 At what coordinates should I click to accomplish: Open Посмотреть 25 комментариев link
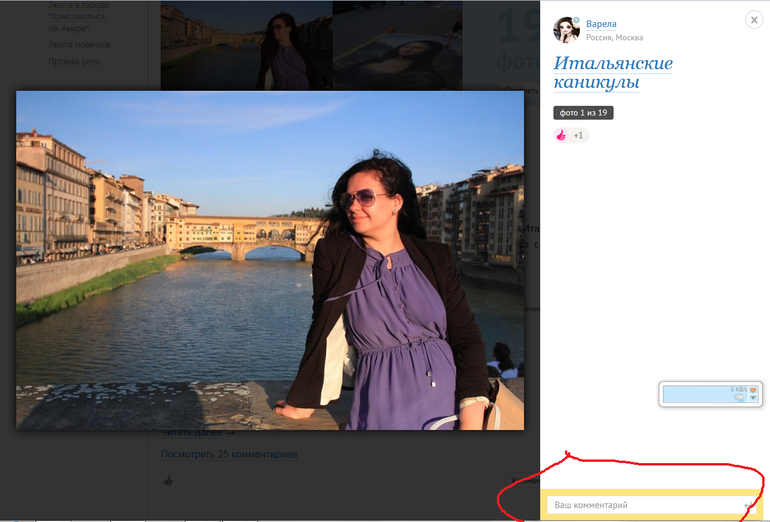point(229,454)
